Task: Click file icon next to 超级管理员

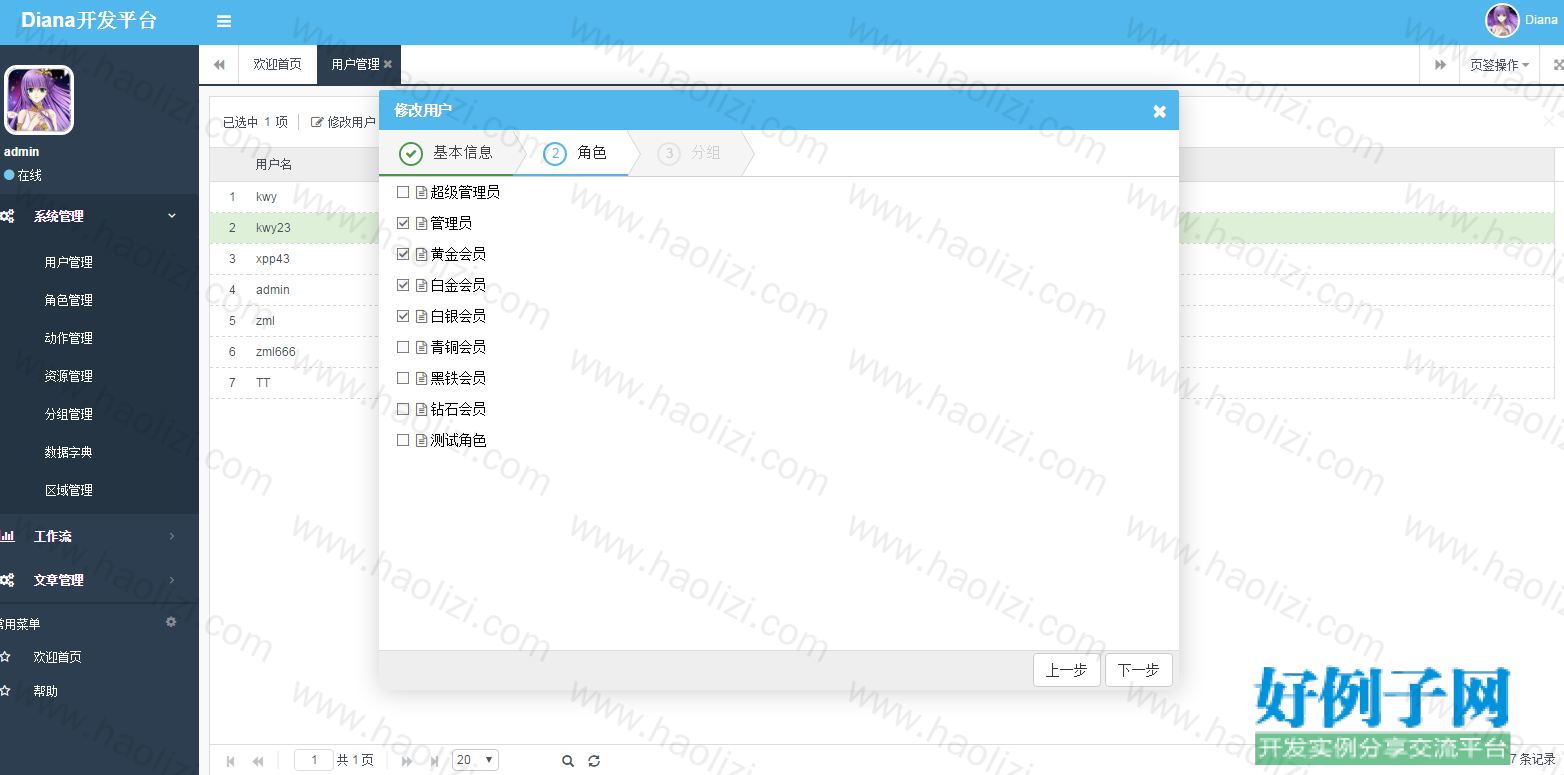Action: click(421, 192)
